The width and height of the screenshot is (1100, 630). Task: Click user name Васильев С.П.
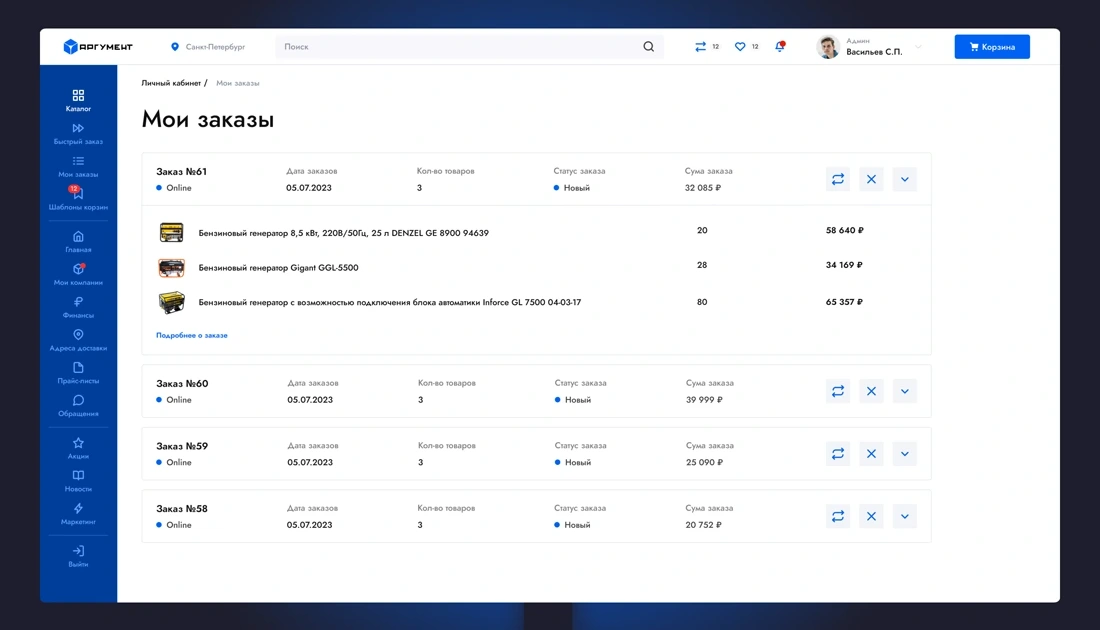click(x=874, y=52)
